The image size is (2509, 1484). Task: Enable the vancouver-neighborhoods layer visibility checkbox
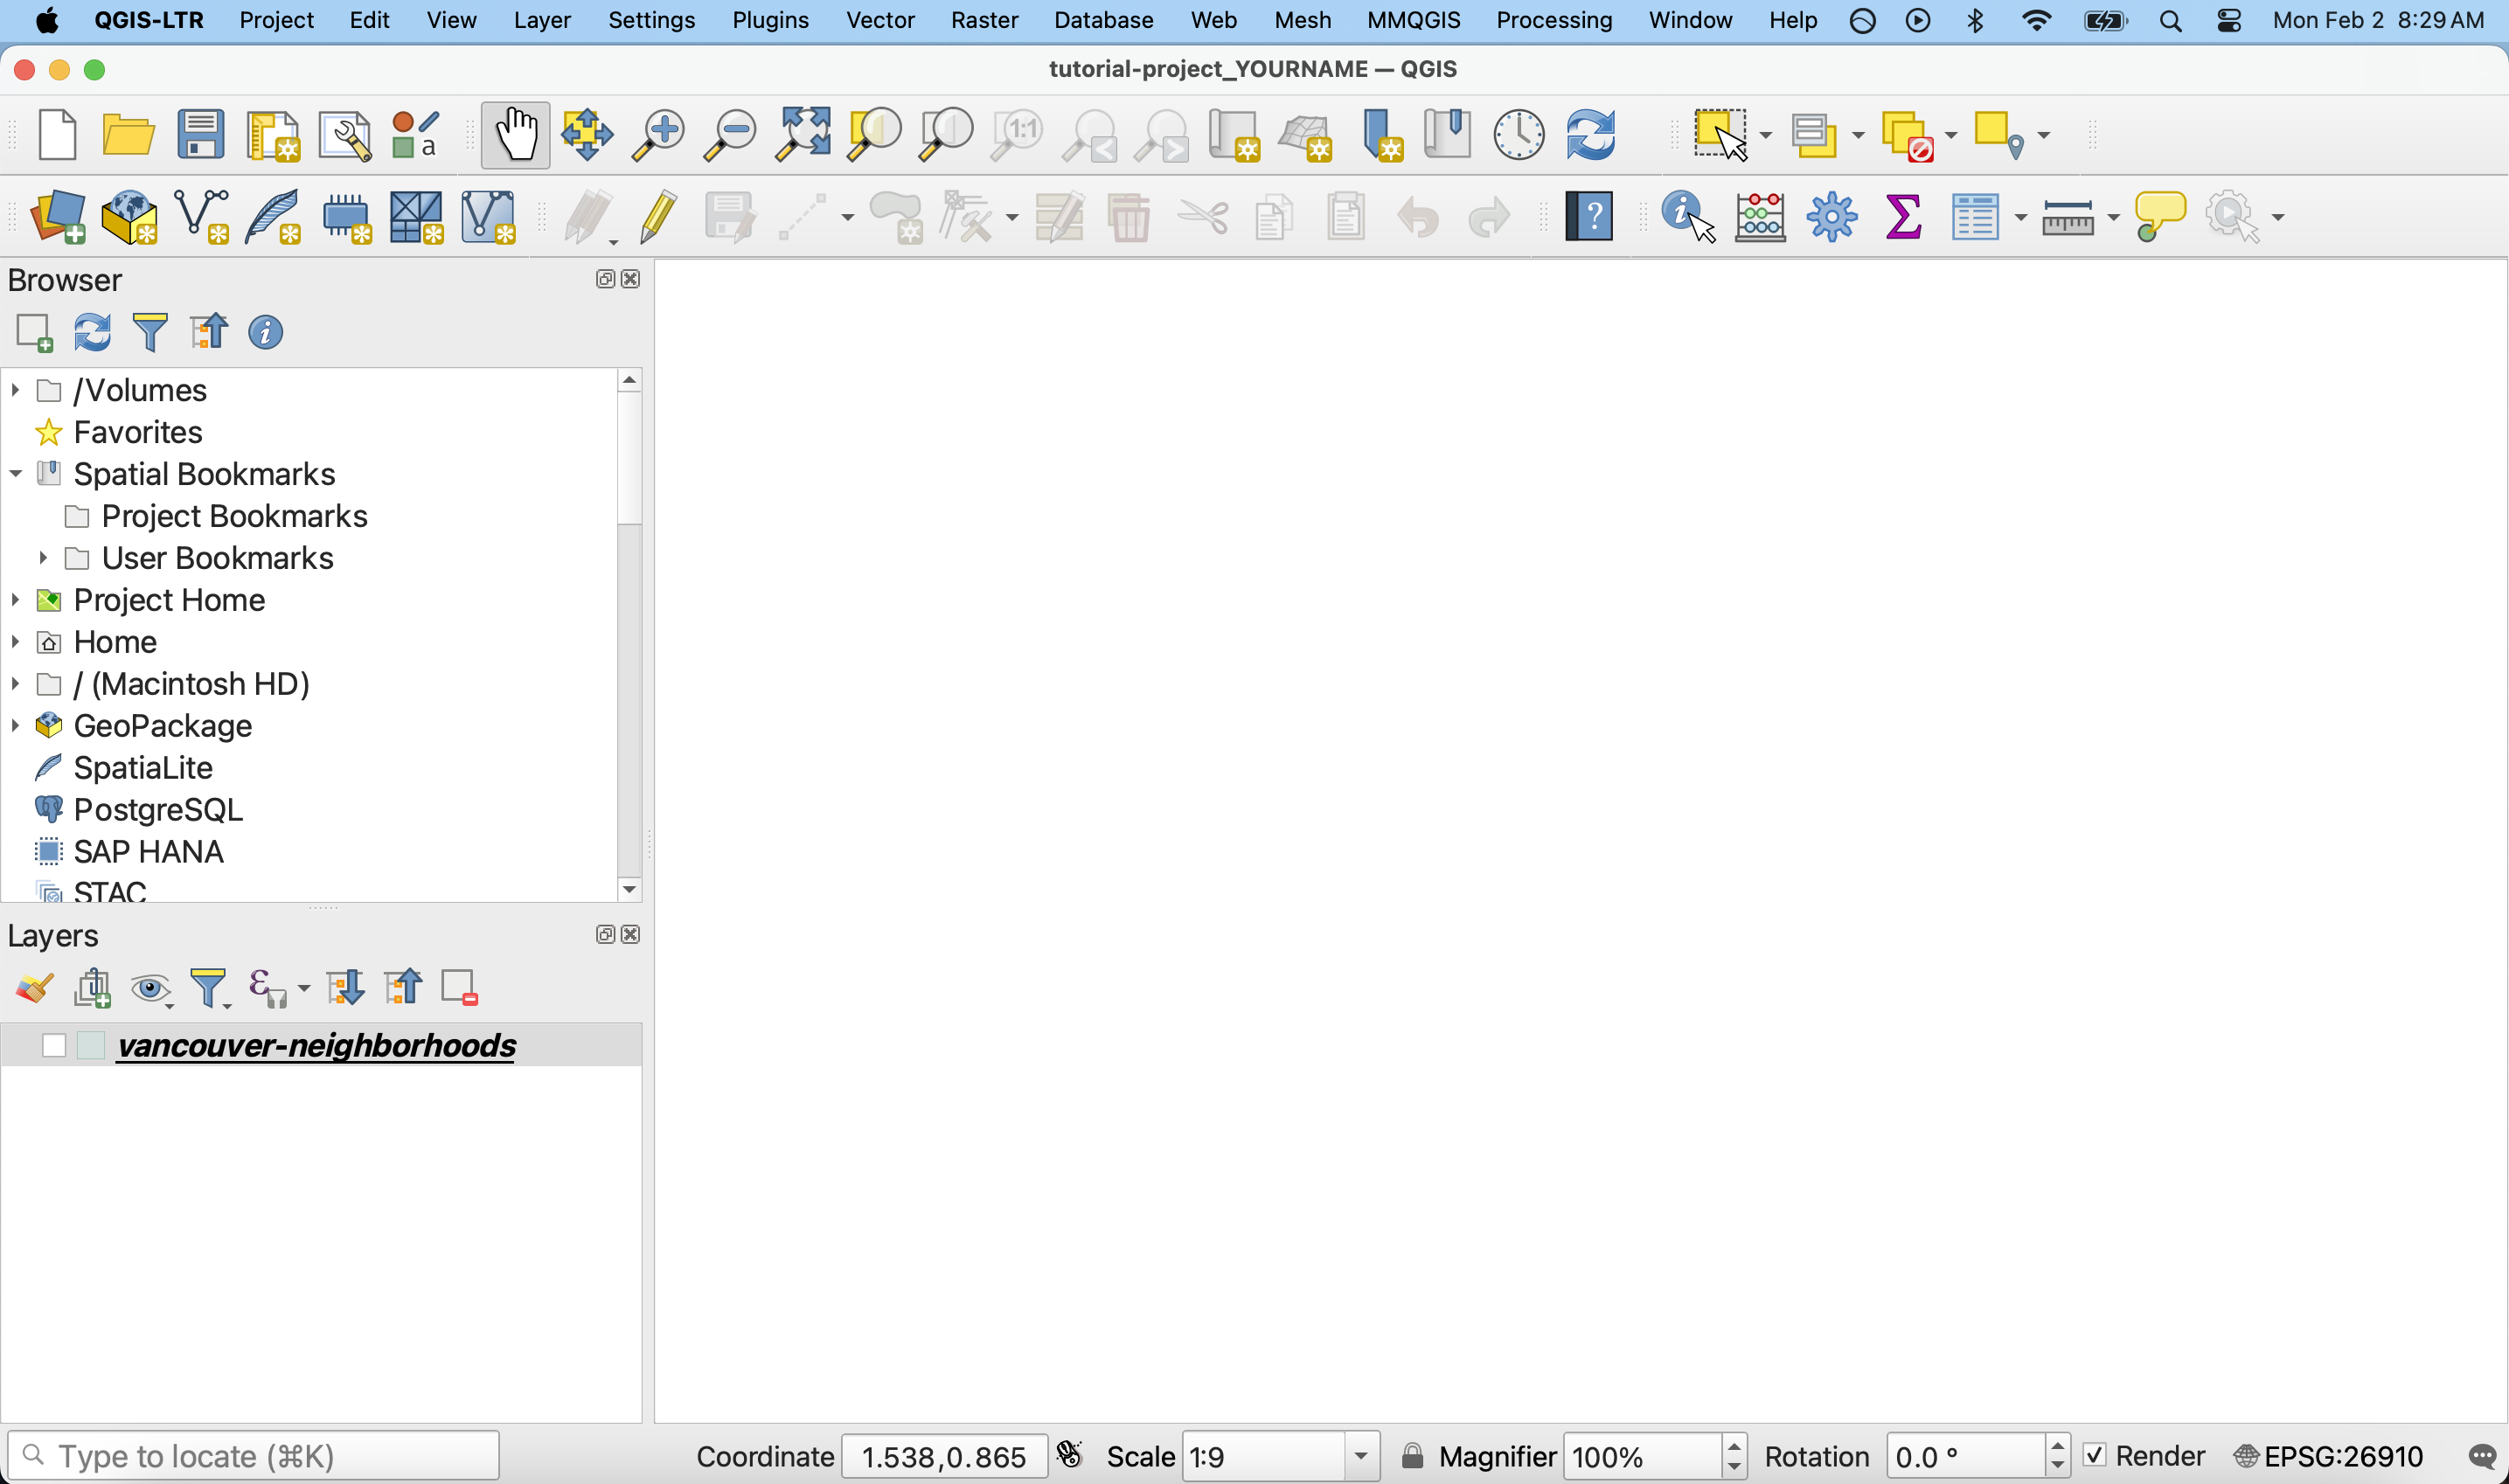pos(54,1046)
